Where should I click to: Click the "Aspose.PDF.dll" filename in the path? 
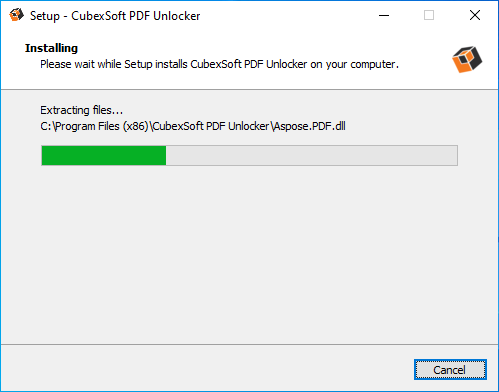click(x=309, y=126)
